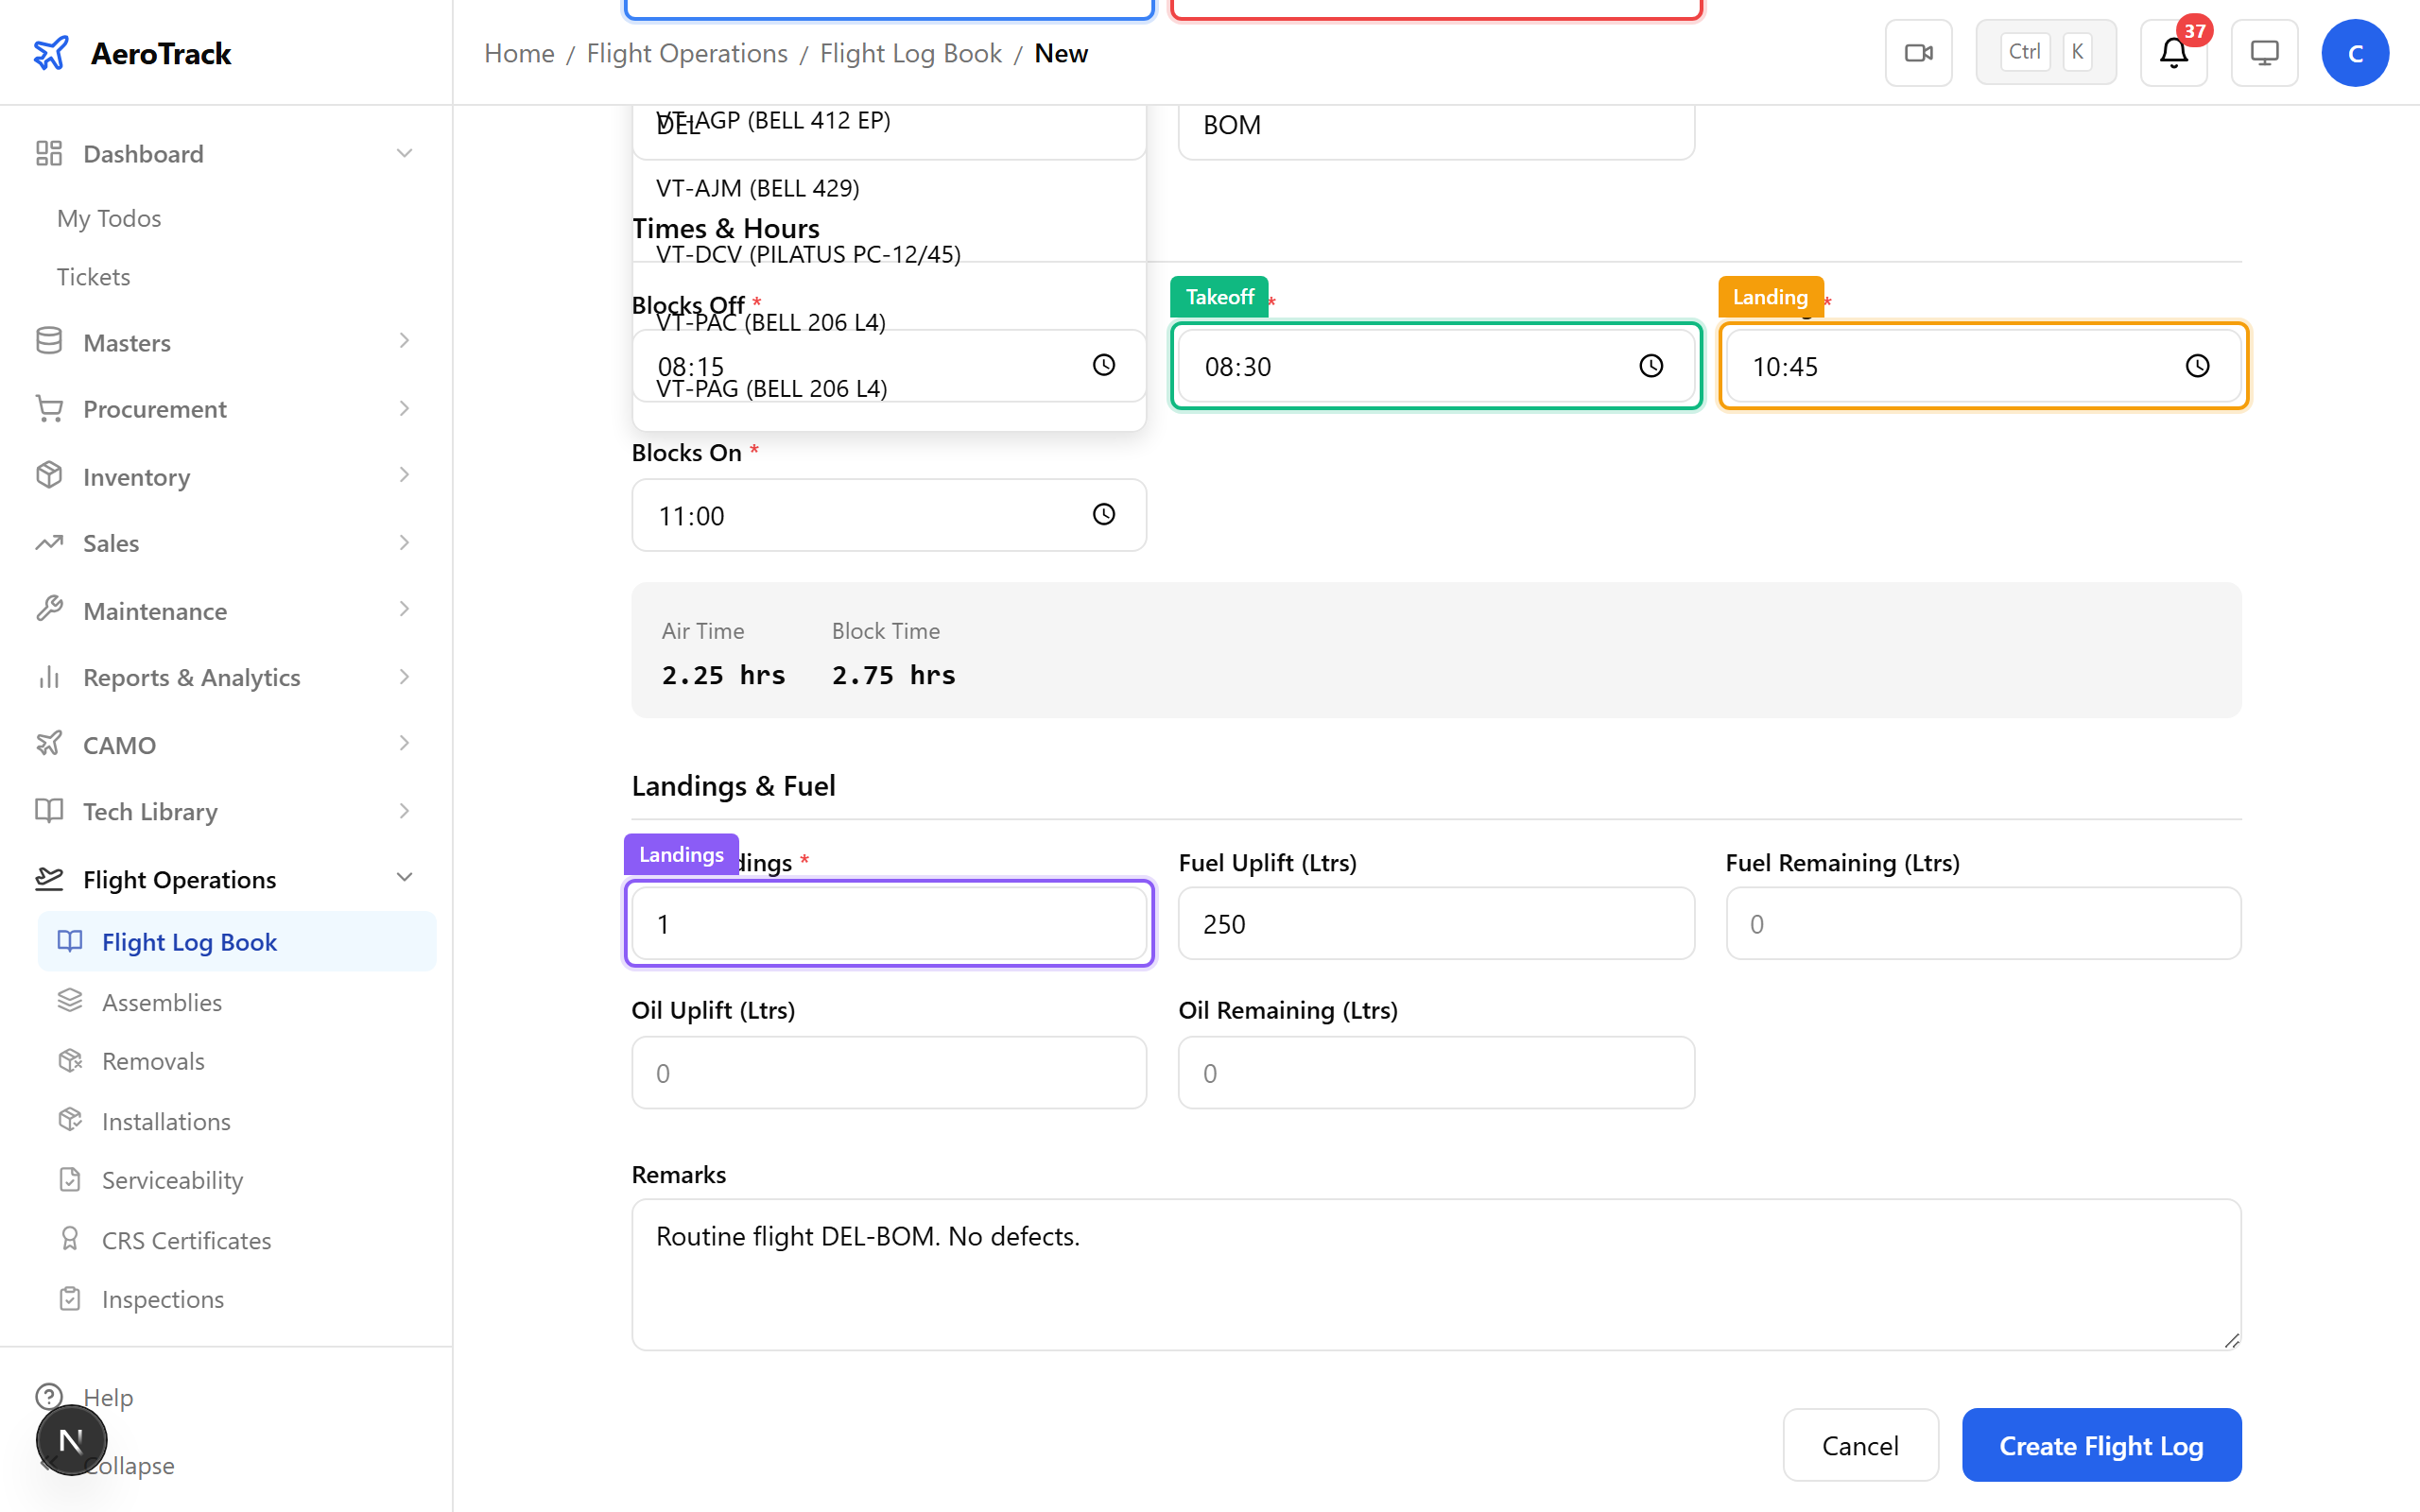Screen dimensions: 2420x1512
Task: Open My Todos from the sidebar
Action: tap(108, 217)
